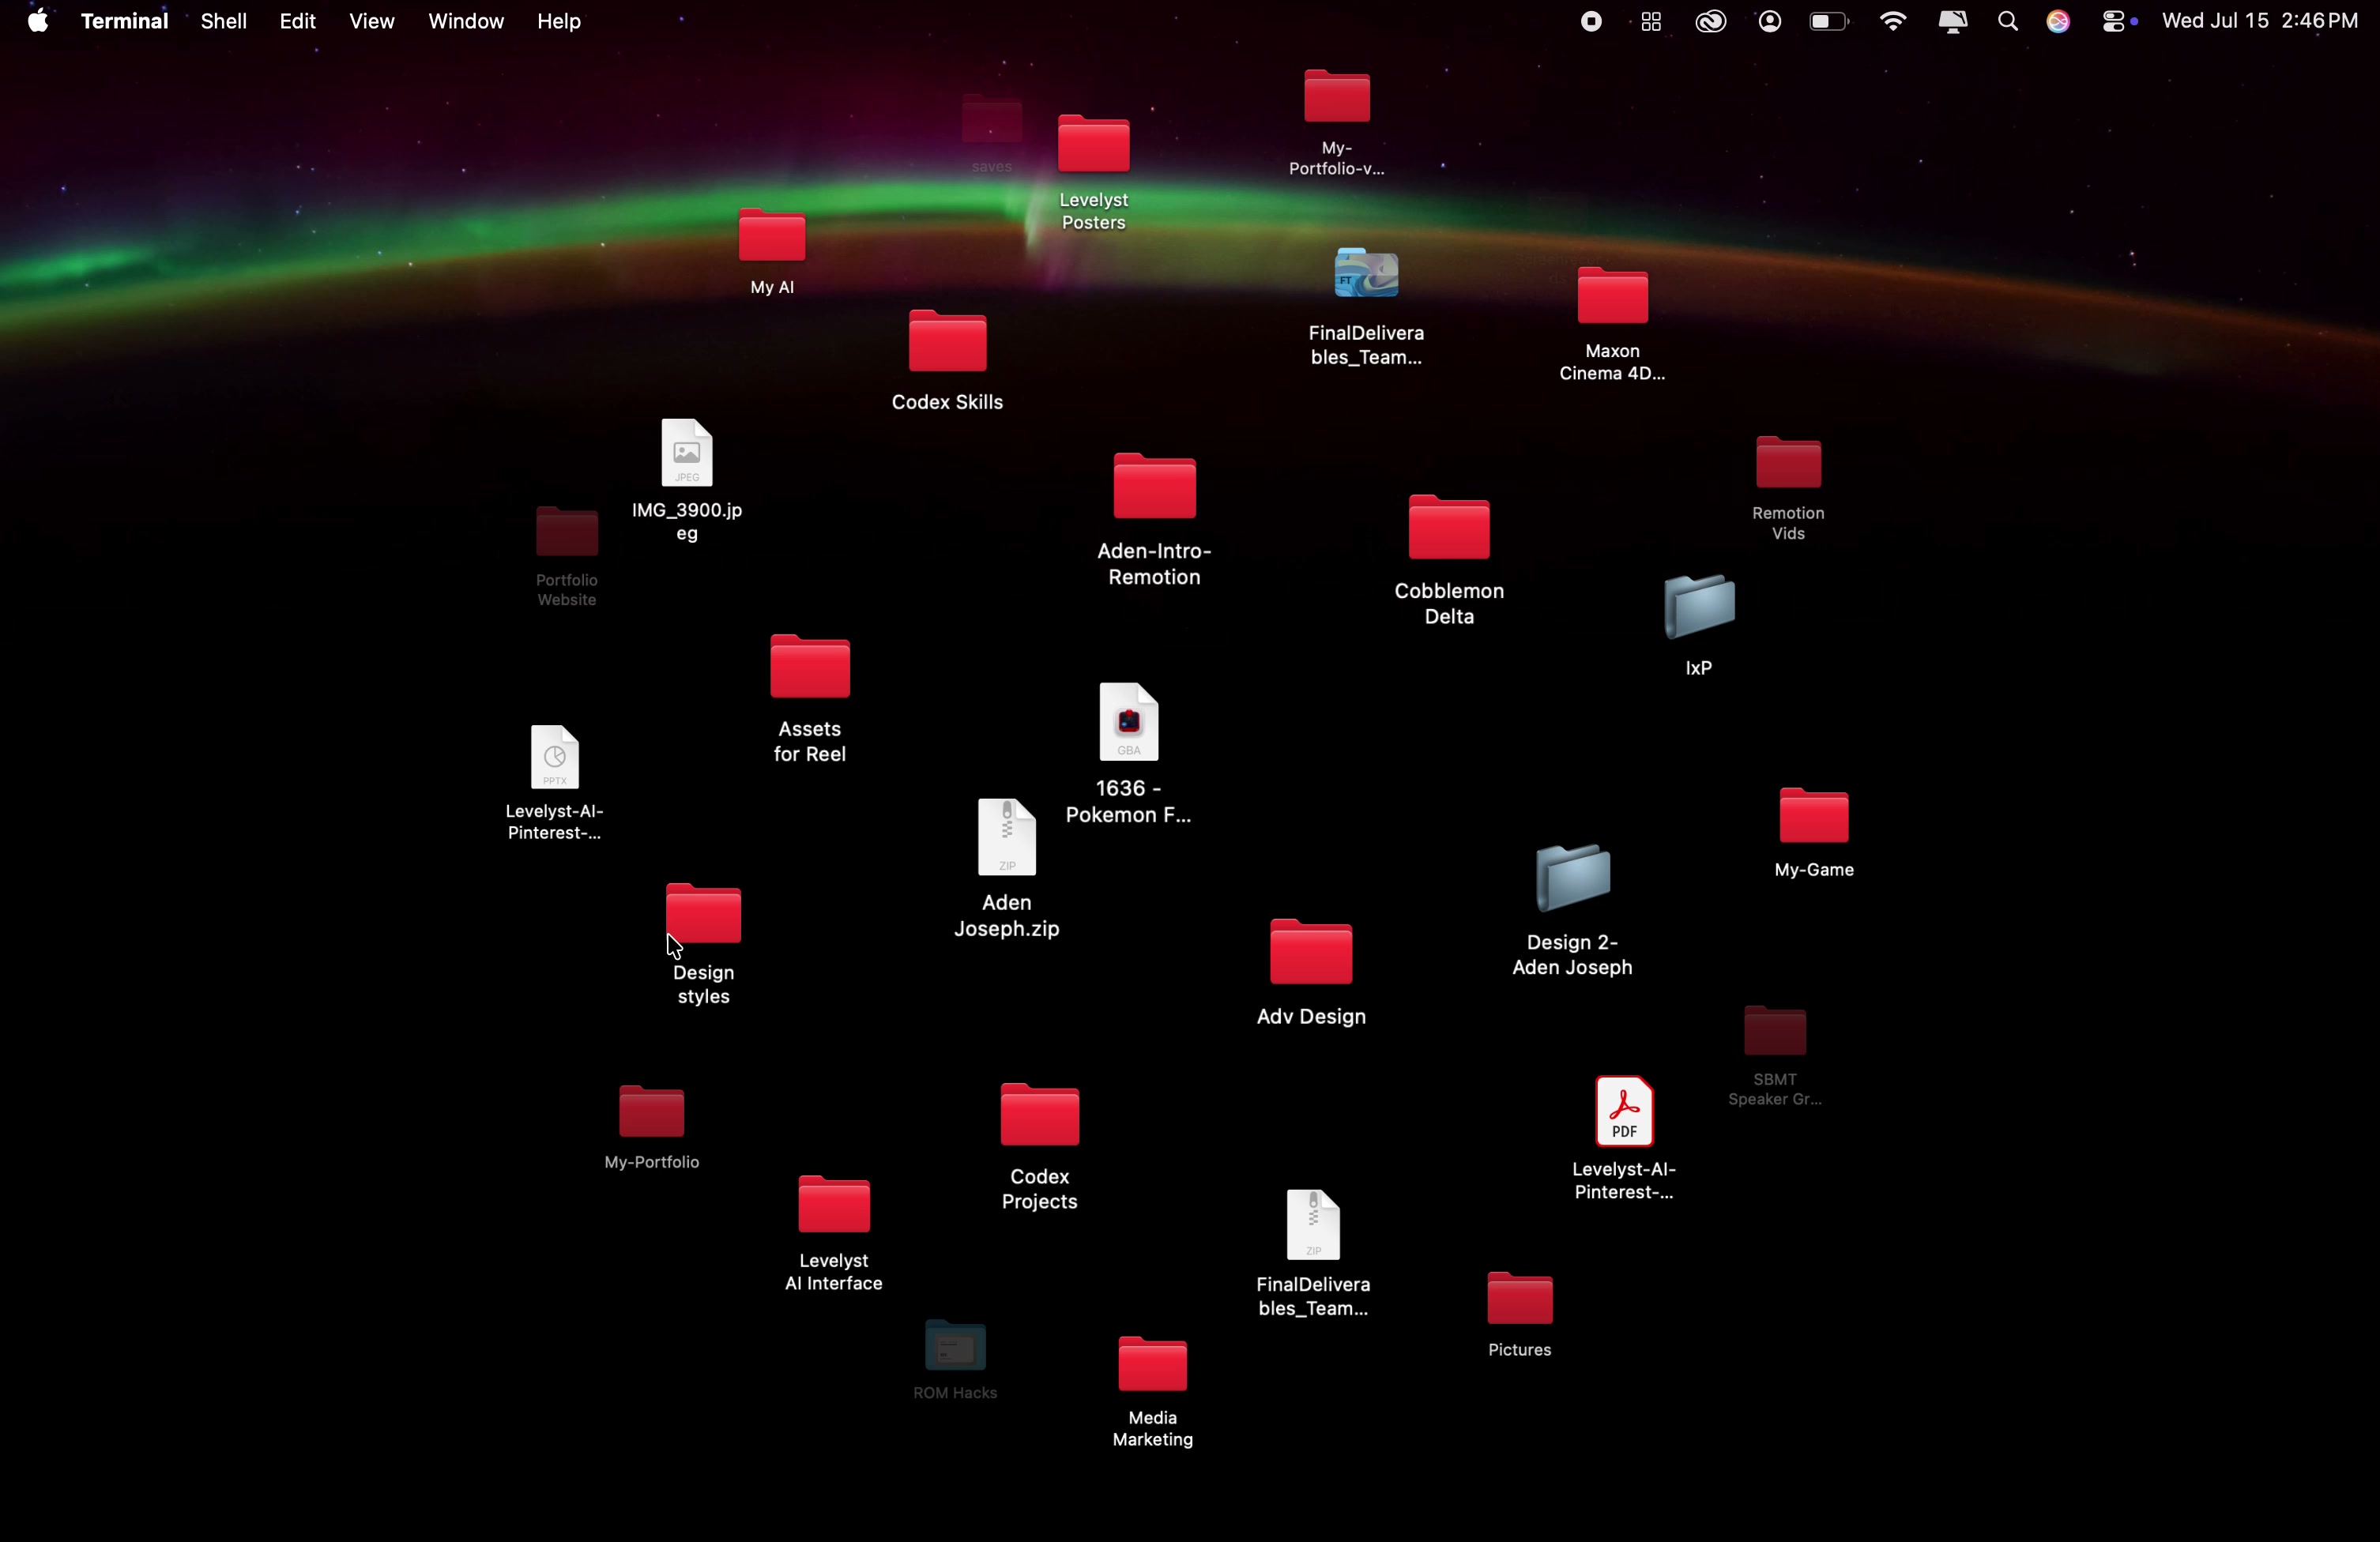Click the user account icon in menu bar
2380x1542 pixels.
(1770, 21)
